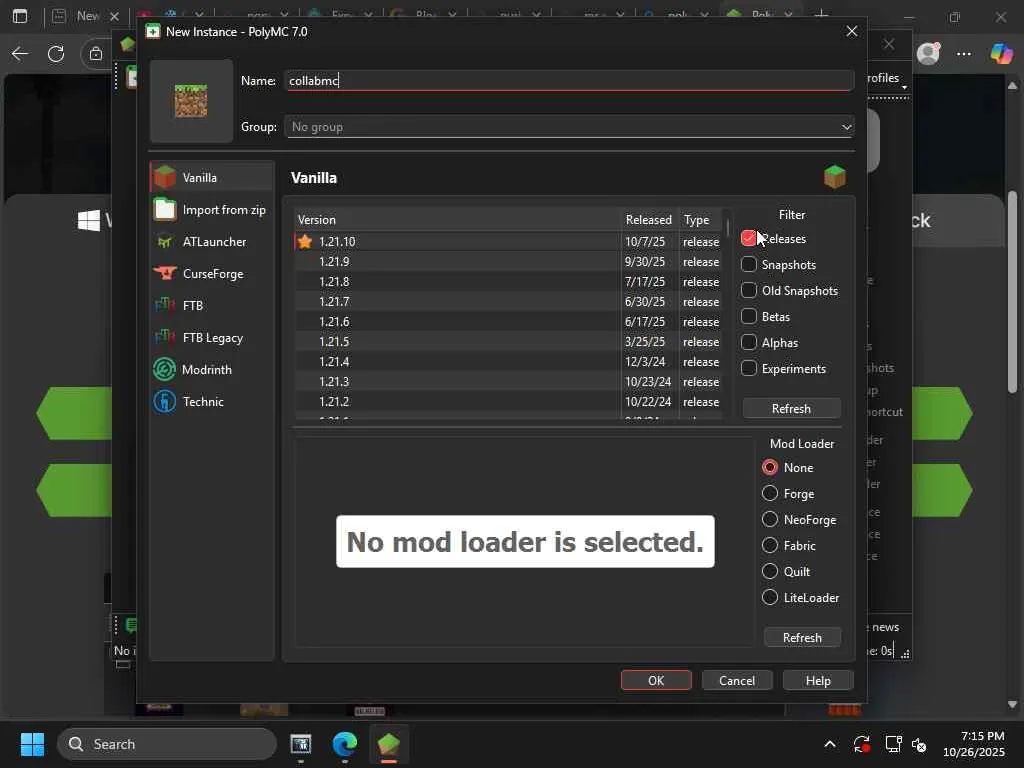The image size is (1024, 768).
Task: Open Windows Start menu
Action: [32, 744]
